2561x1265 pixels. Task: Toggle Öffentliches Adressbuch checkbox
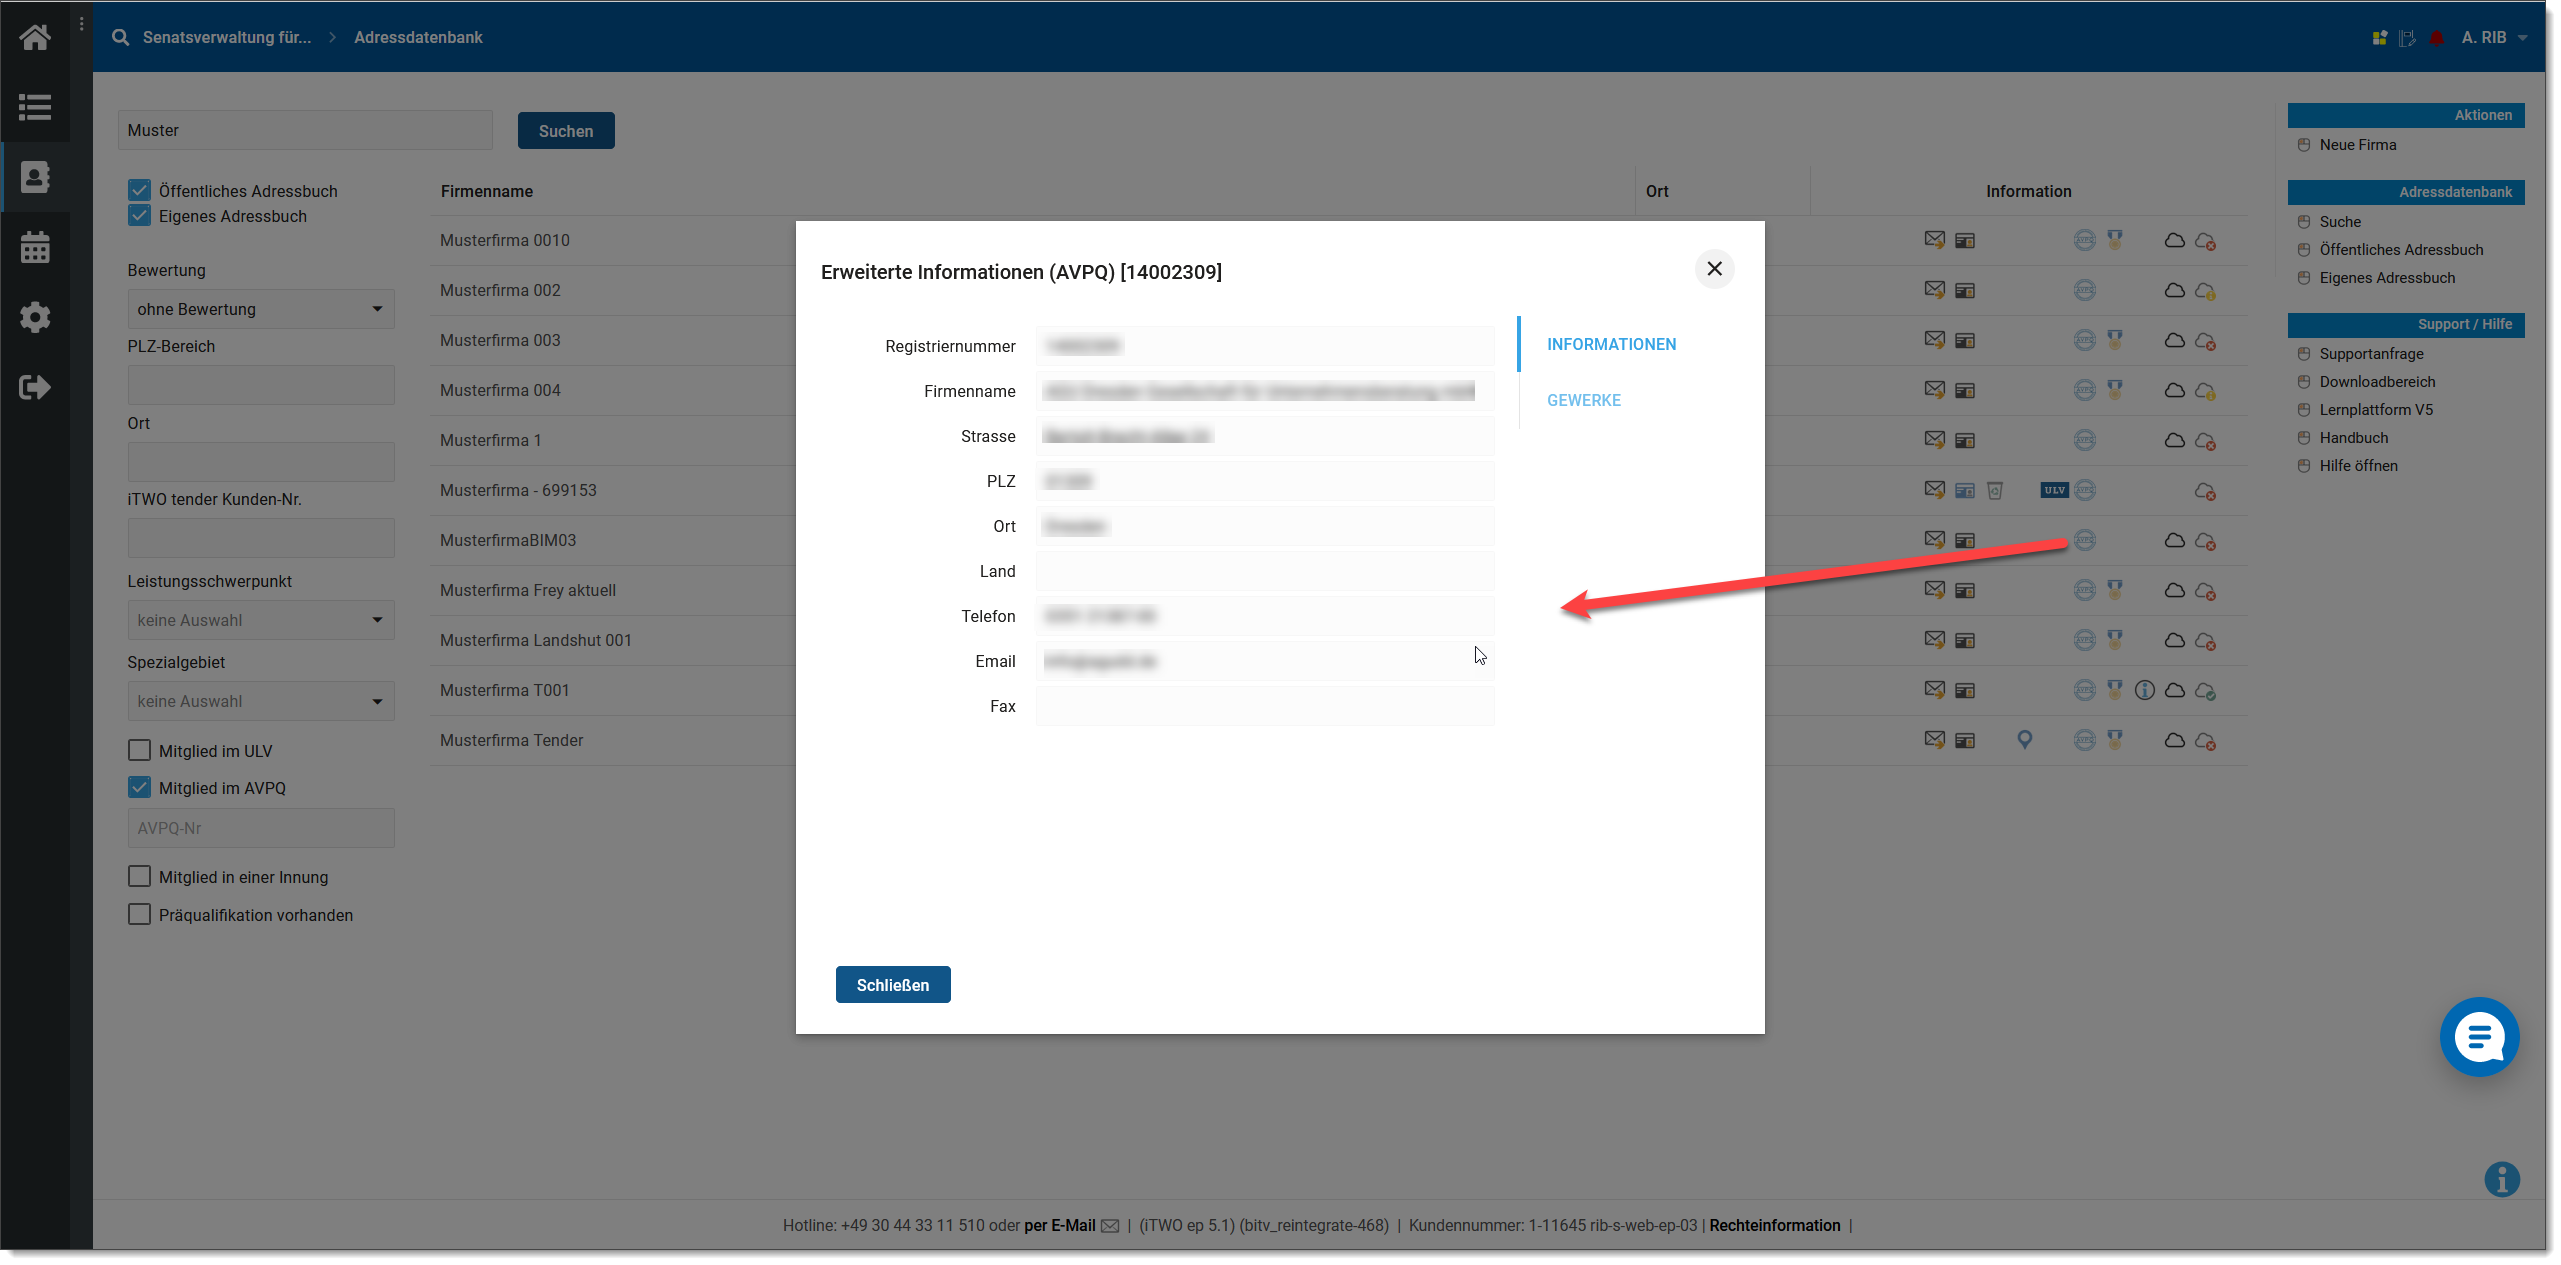[139, 190]
